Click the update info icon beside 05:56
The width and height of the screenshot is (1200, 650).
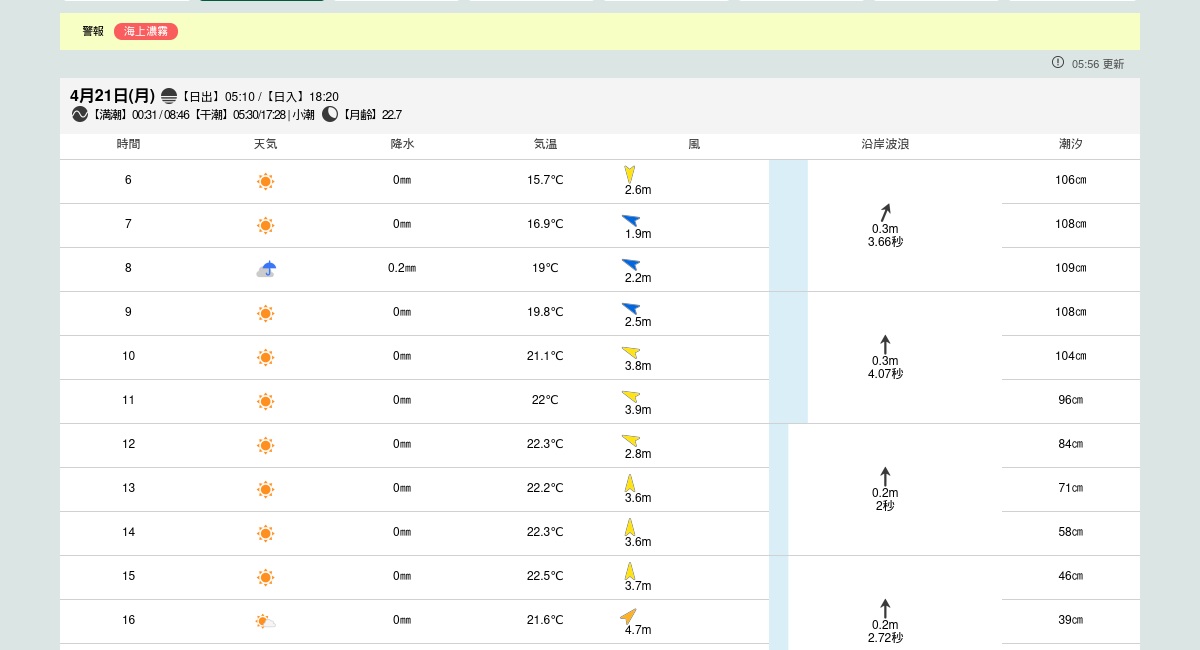(1058, 63)
